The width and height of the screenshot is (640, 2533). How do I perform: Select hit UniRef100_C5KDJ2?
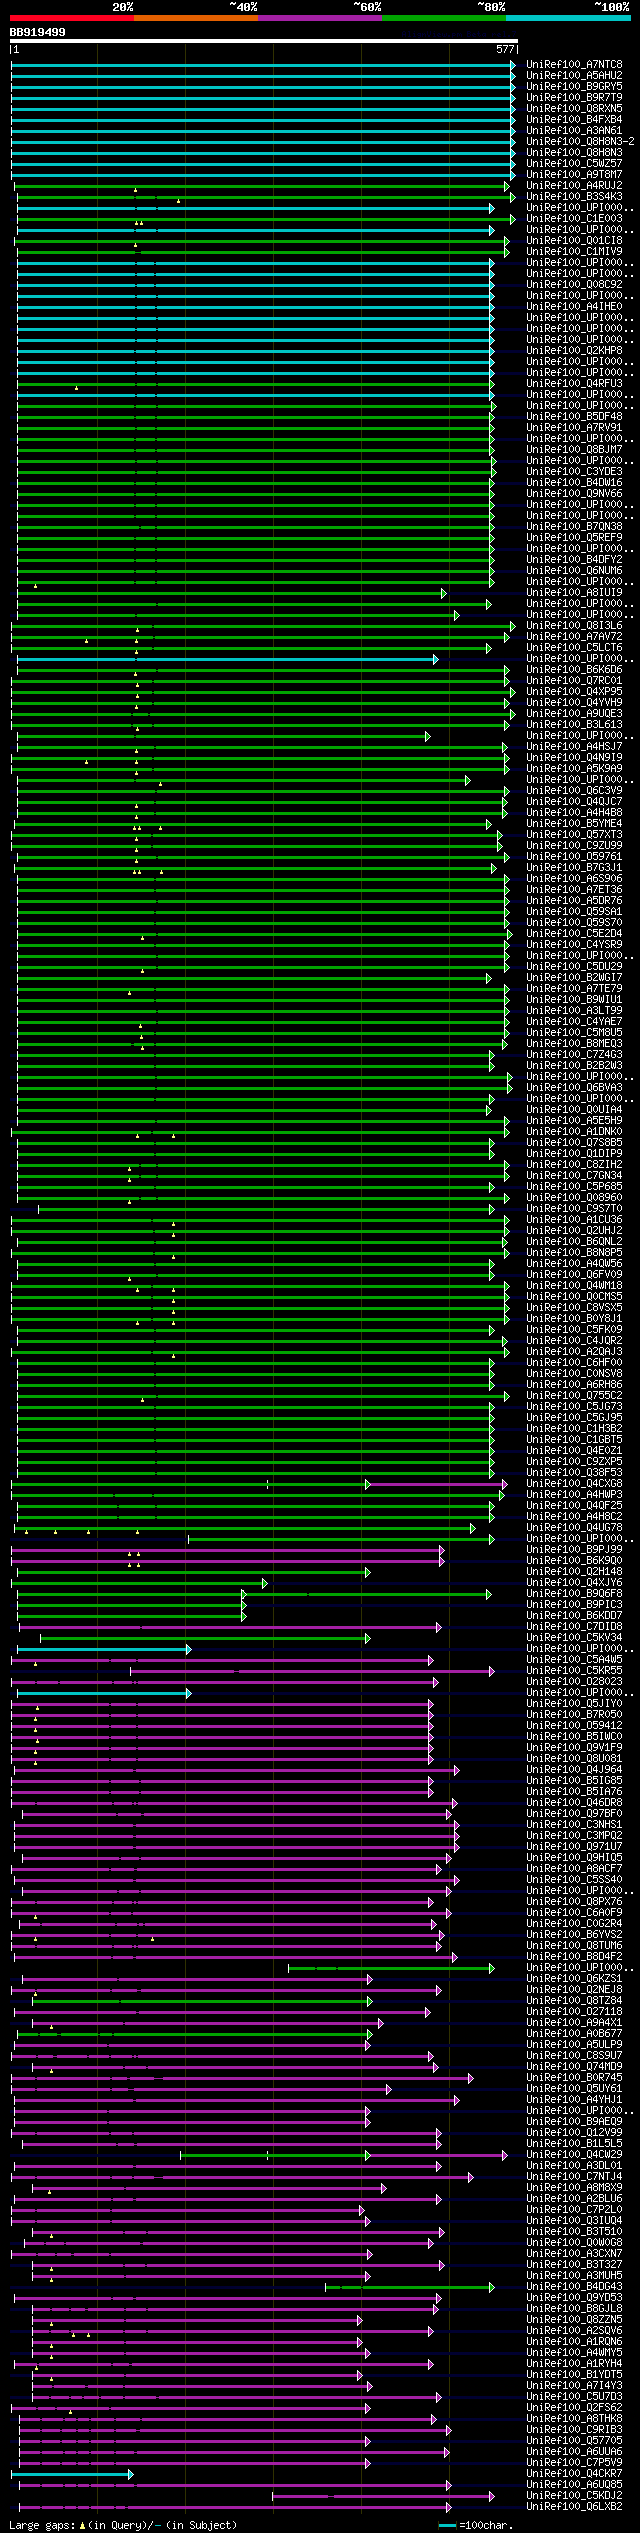pyautogui.click(x=574, y=2495)
